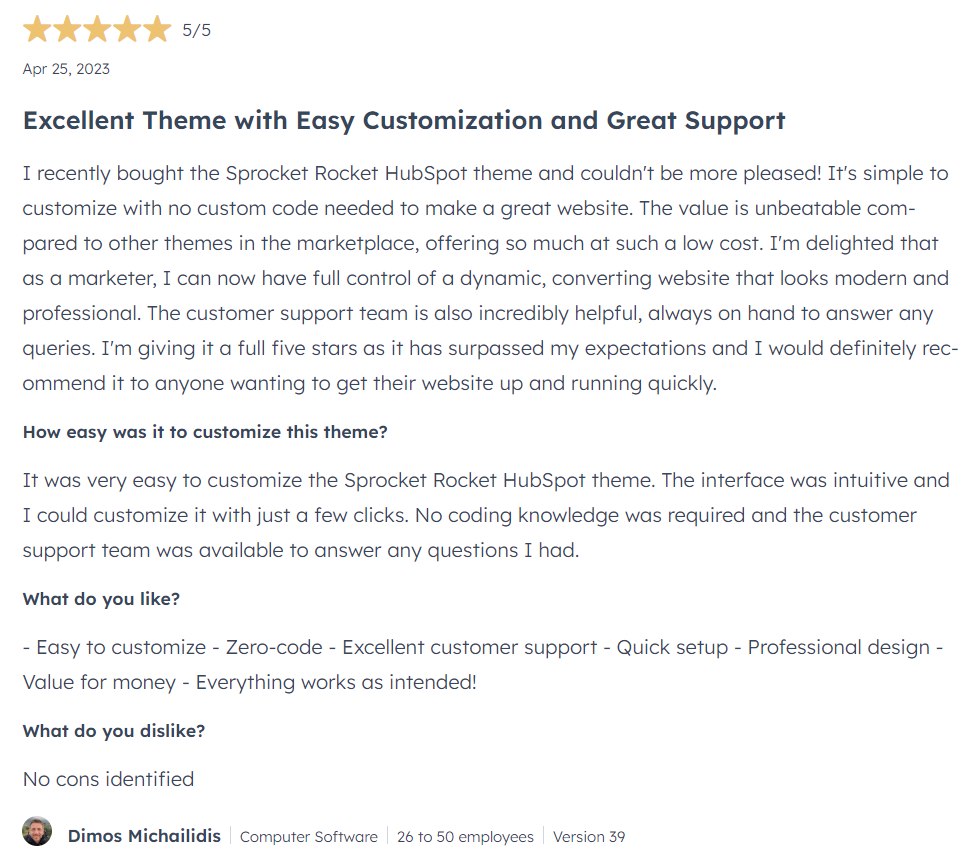
Task: Click the 'What do you dislike?' heading
Action: [x=114, y=731]
